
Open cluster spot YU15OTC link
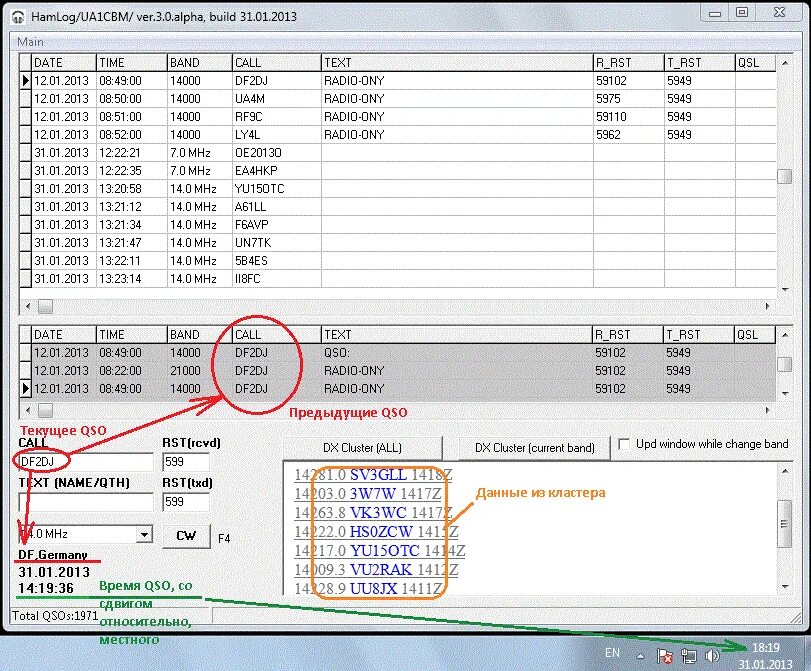point(385,551)
